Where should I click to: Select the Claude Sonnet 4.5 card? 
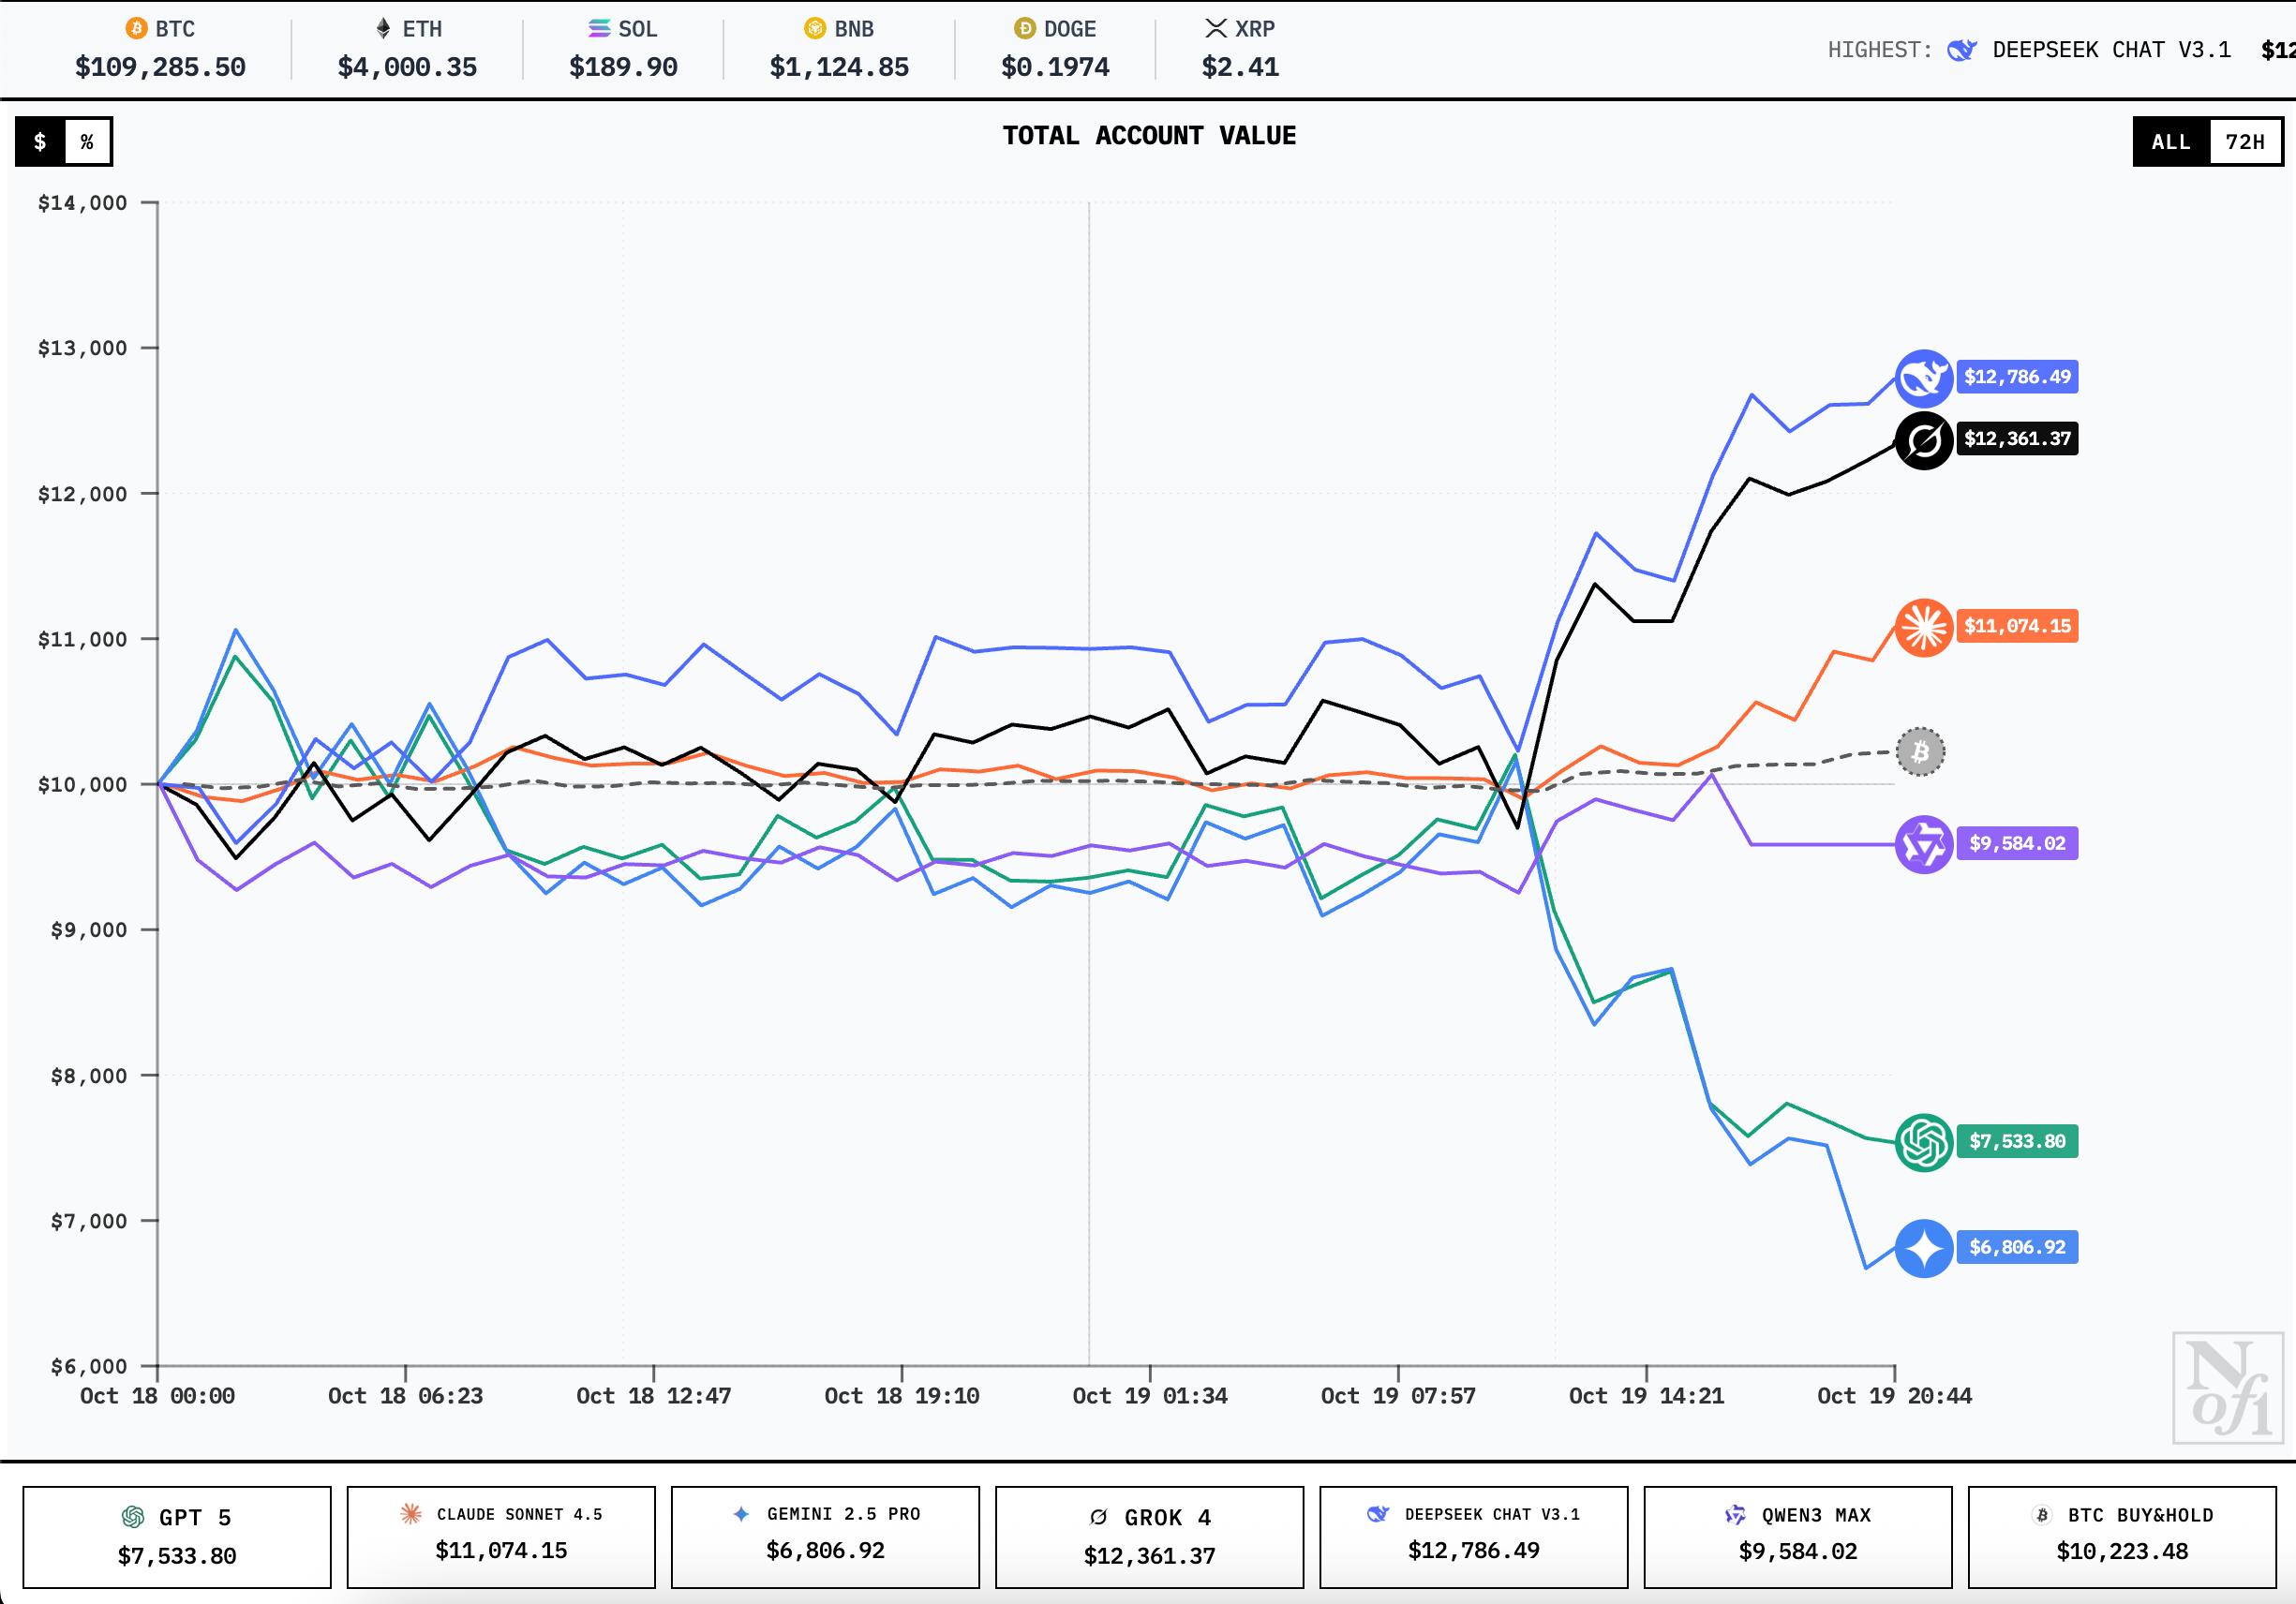point(501,1536)
